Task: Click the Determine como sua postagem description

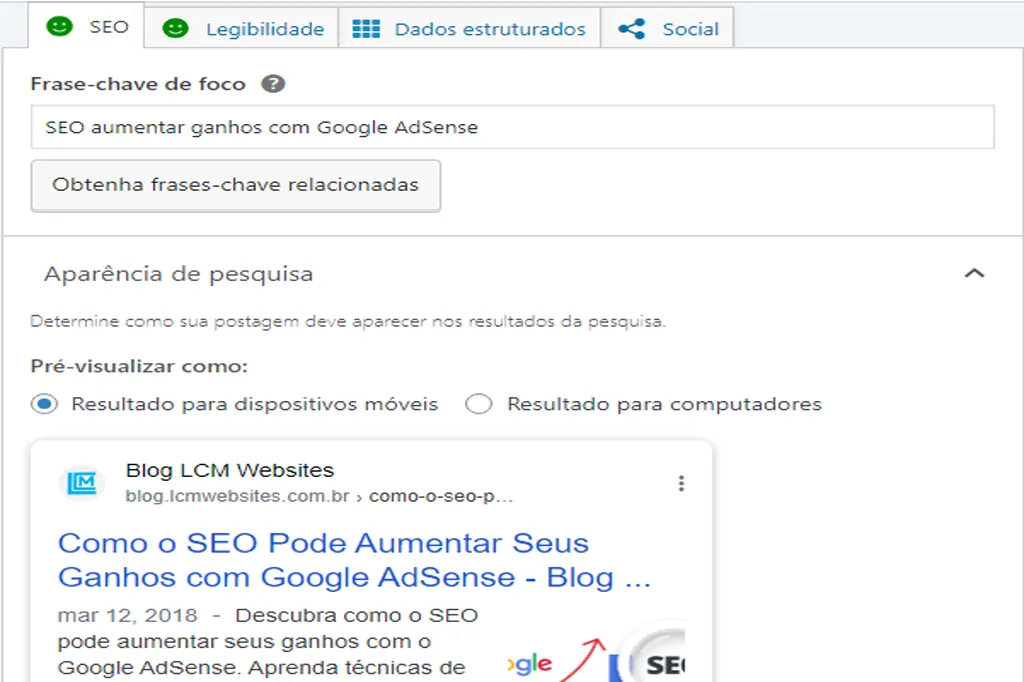Action: coord(348,321)
